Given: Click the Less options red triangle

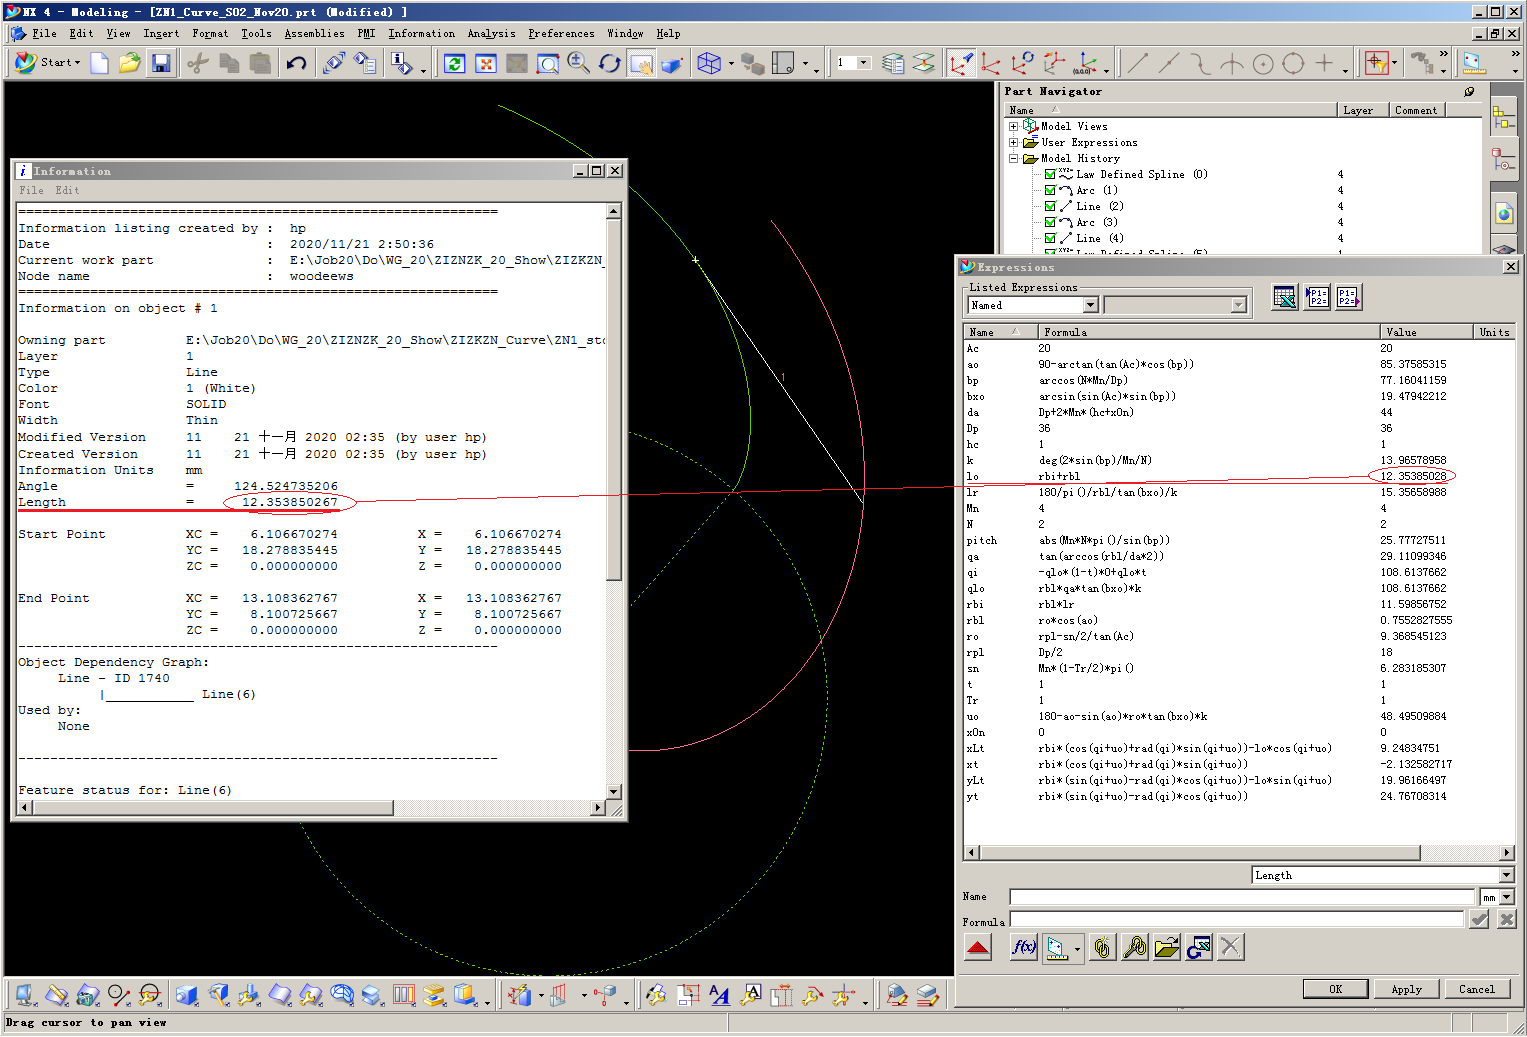Looking at the screenshot, I should tap(978, 947).
